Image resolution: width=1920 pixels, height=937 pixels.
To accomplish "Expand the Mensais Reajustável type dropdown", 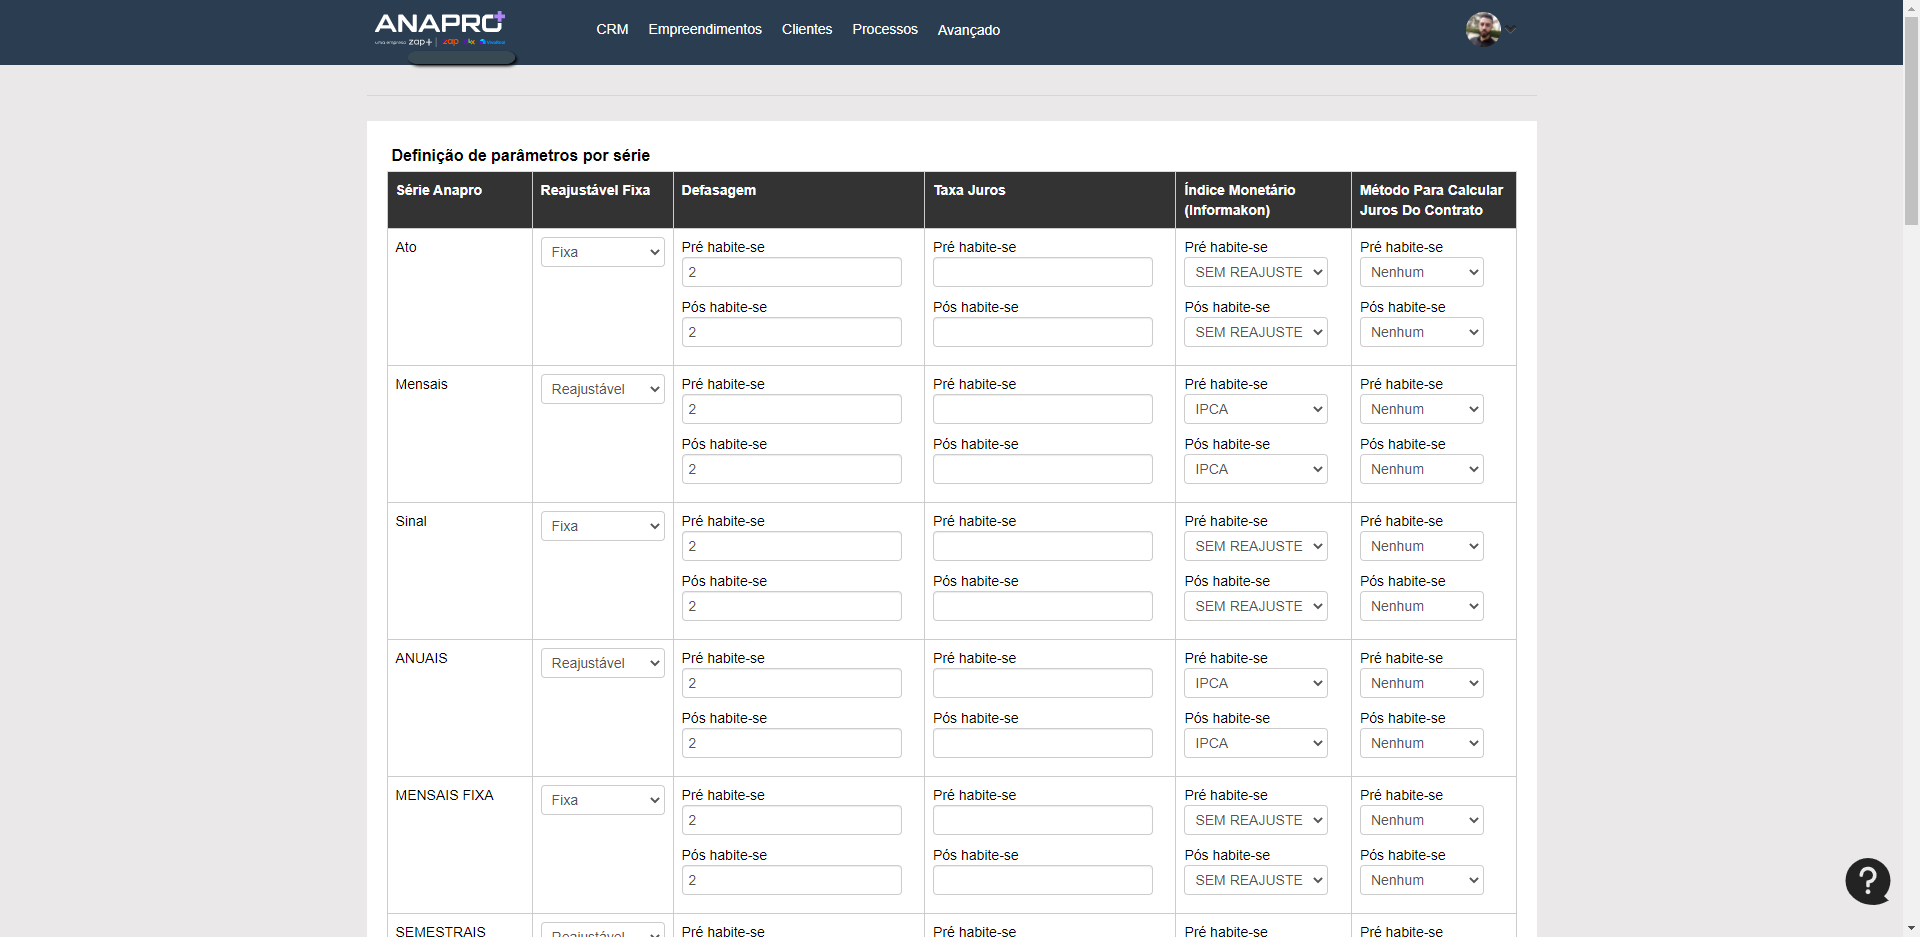I will click(x=602, y=389).
